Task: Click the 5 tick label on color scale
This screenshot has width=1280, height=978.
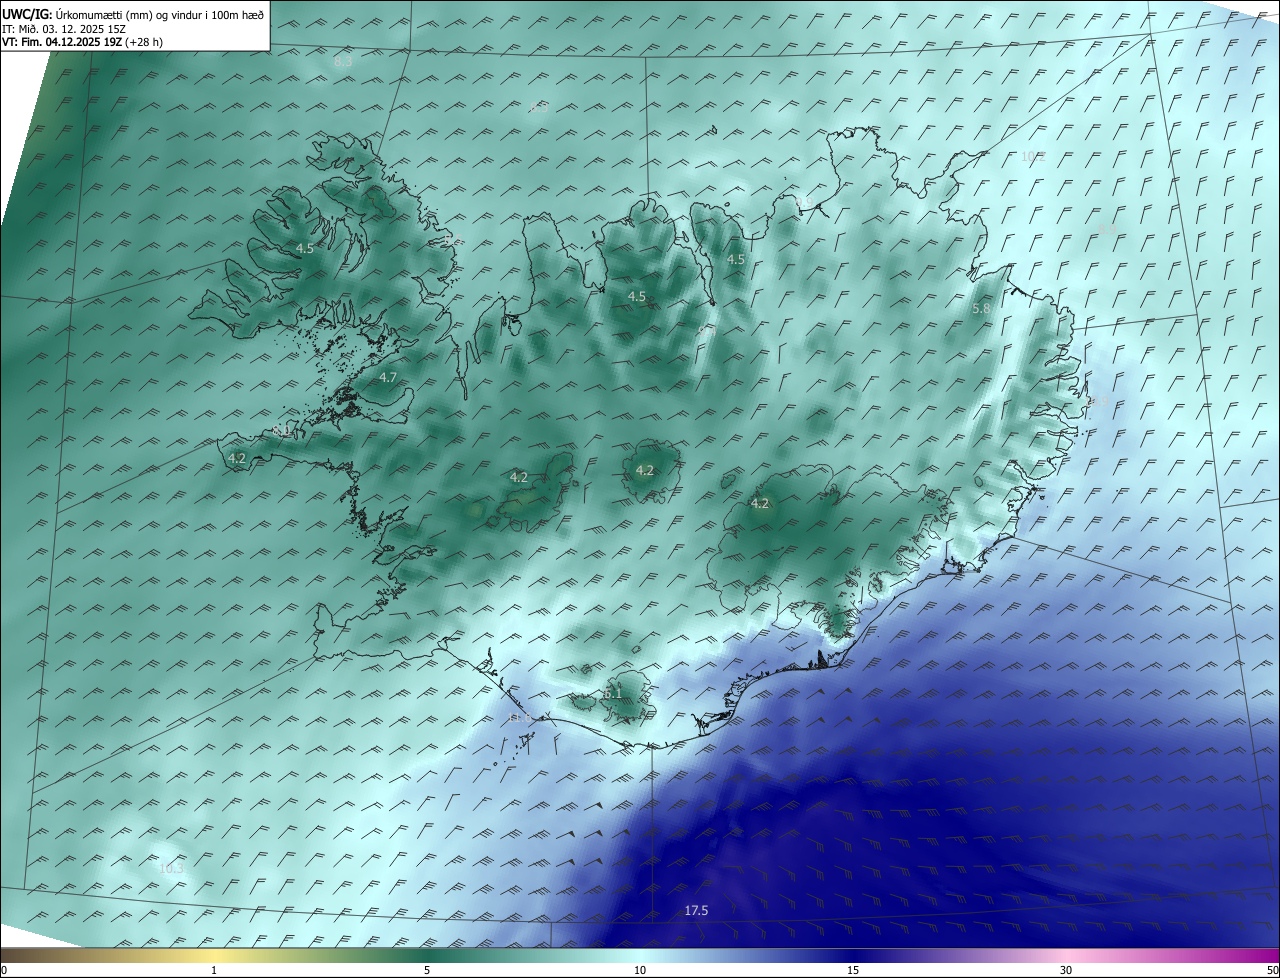Action: coord(427,970)
